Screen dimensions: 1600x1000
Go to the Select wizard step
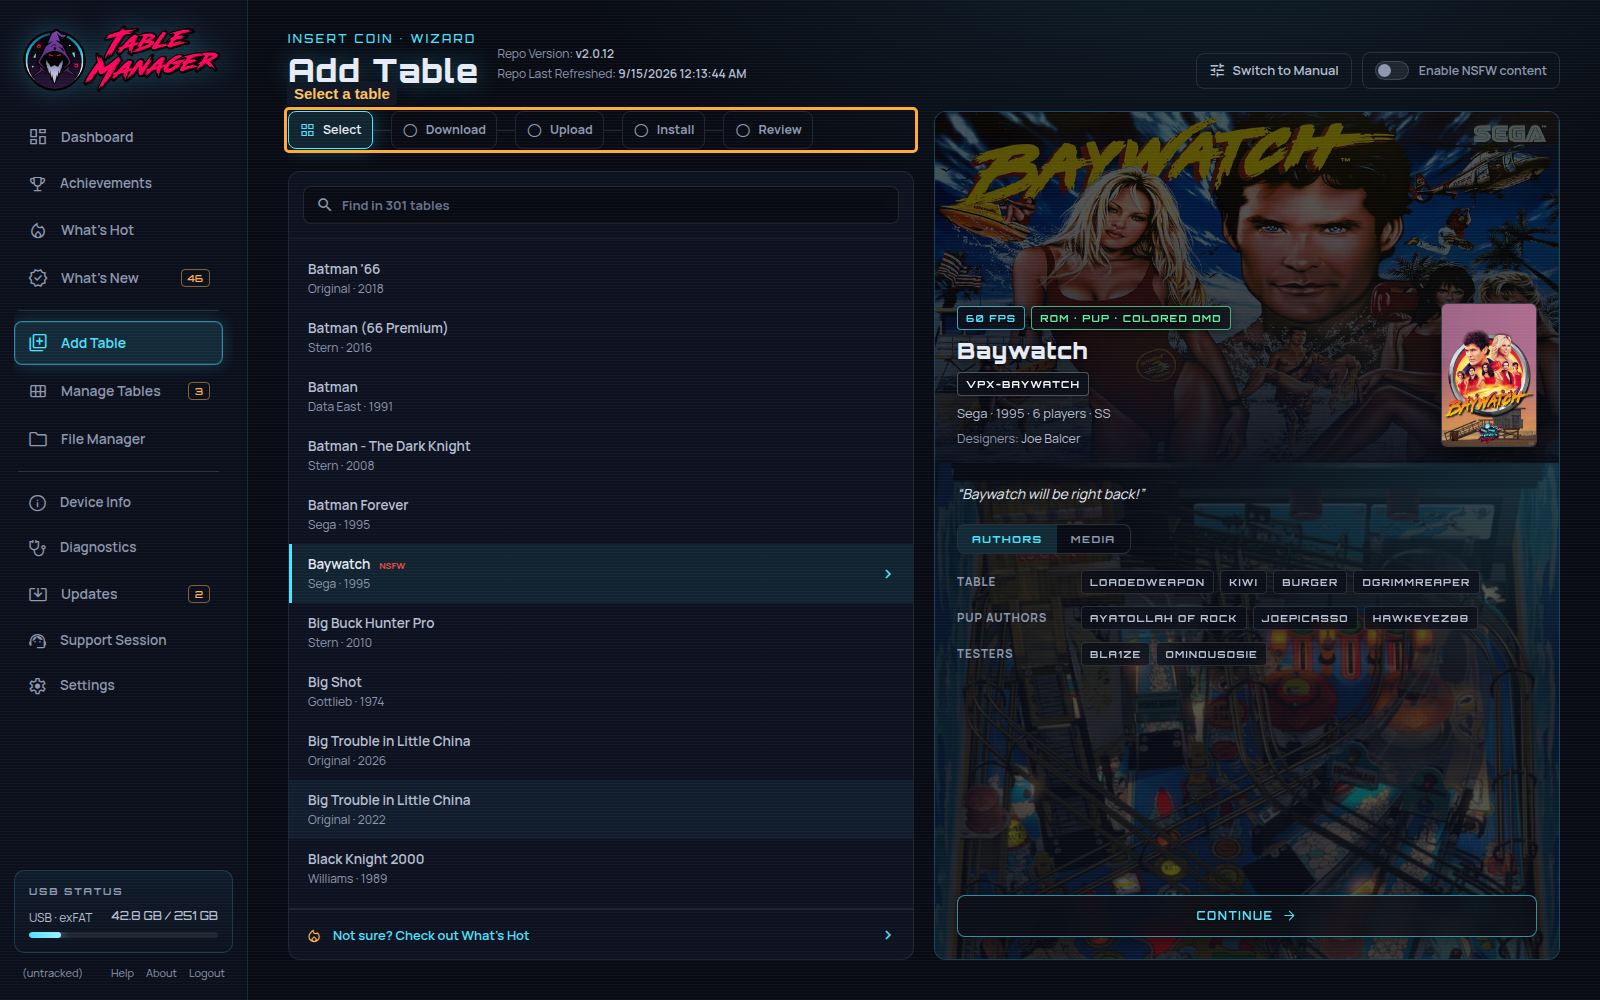pyautogui.click(x=331, y=130)
